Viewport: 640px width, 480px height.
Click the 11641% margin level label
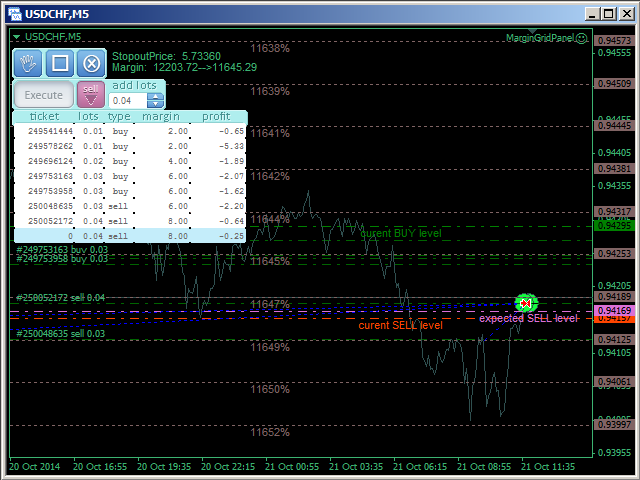click(x=270, y=133)
